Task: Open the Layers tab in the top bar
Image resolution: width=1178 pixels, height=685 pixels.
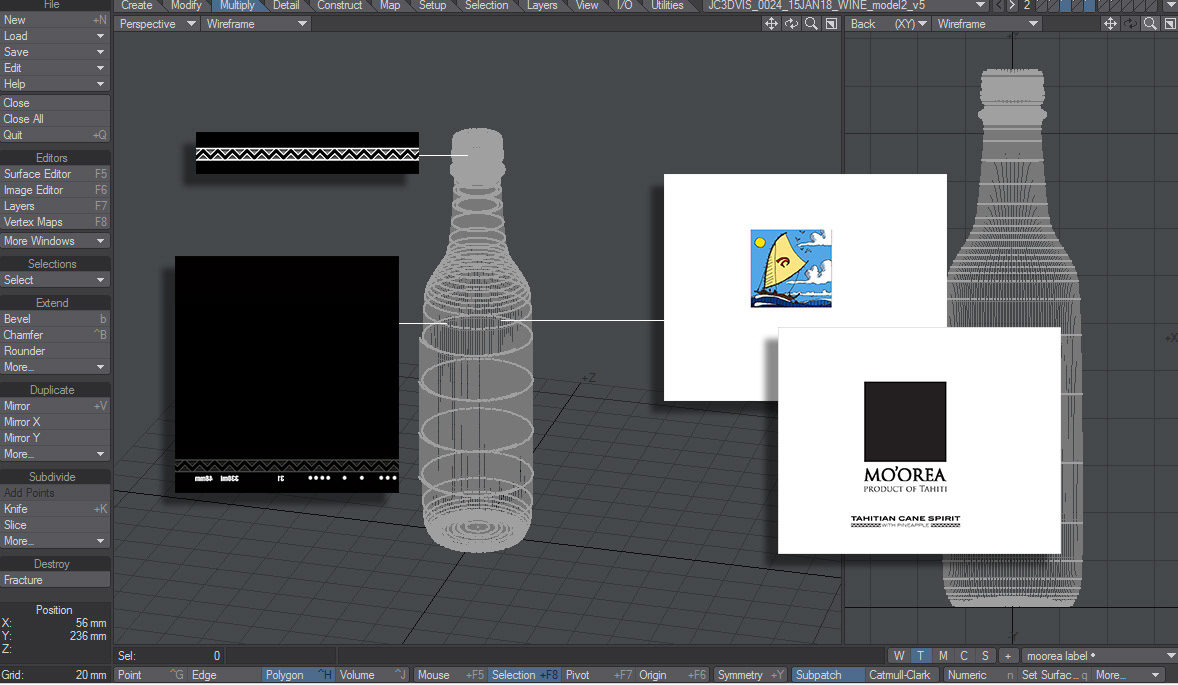Action: coord(542,5)
